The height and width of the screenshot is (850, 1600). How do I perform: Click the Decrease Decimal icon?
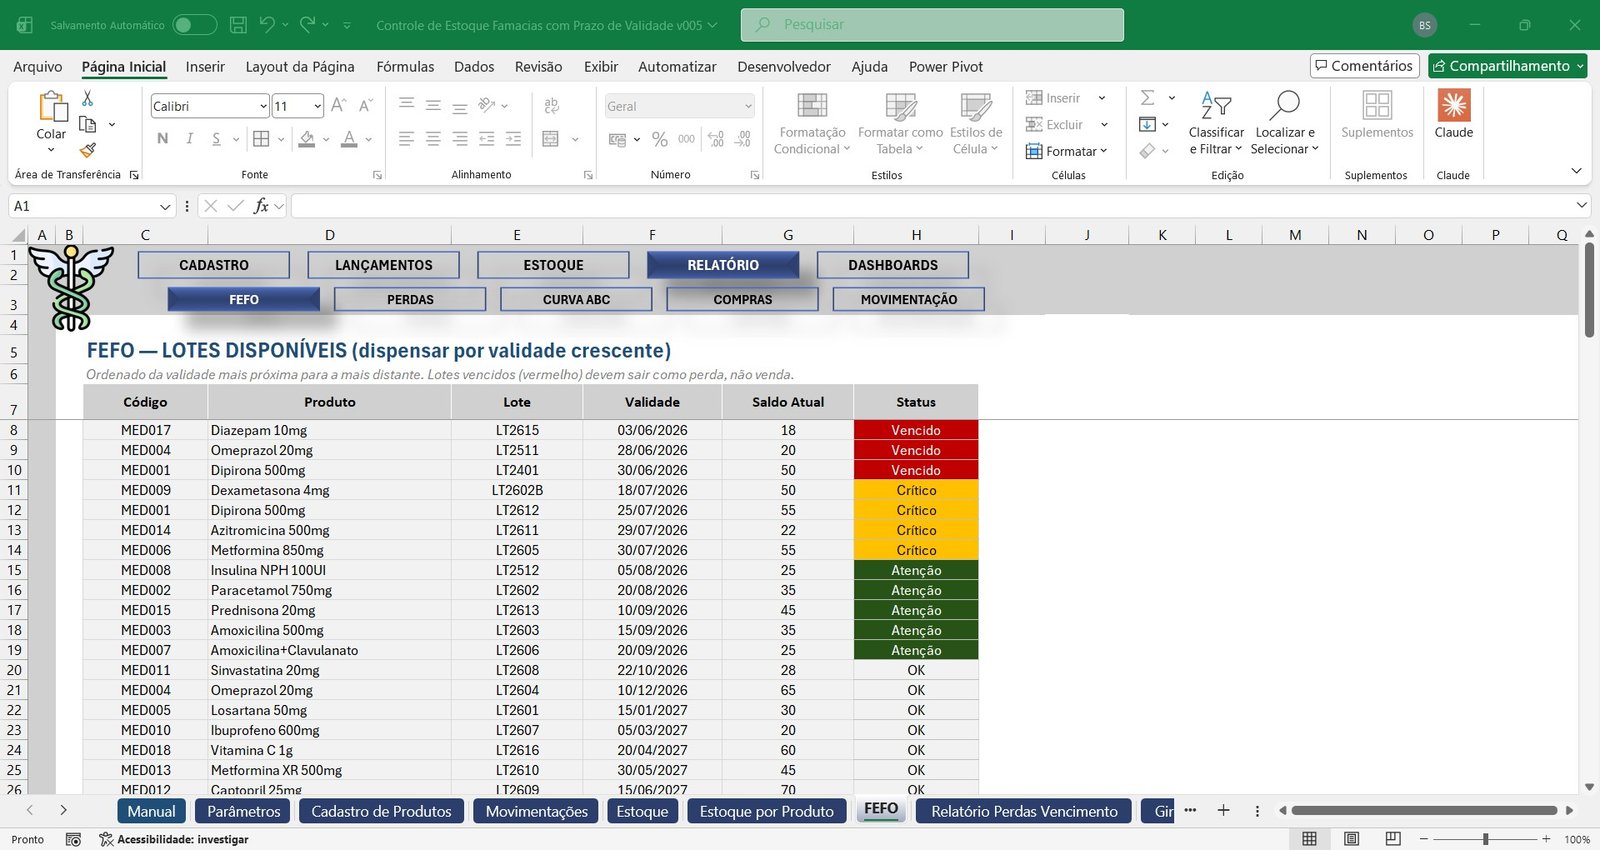pyautogui.click(x=743, y=140)
